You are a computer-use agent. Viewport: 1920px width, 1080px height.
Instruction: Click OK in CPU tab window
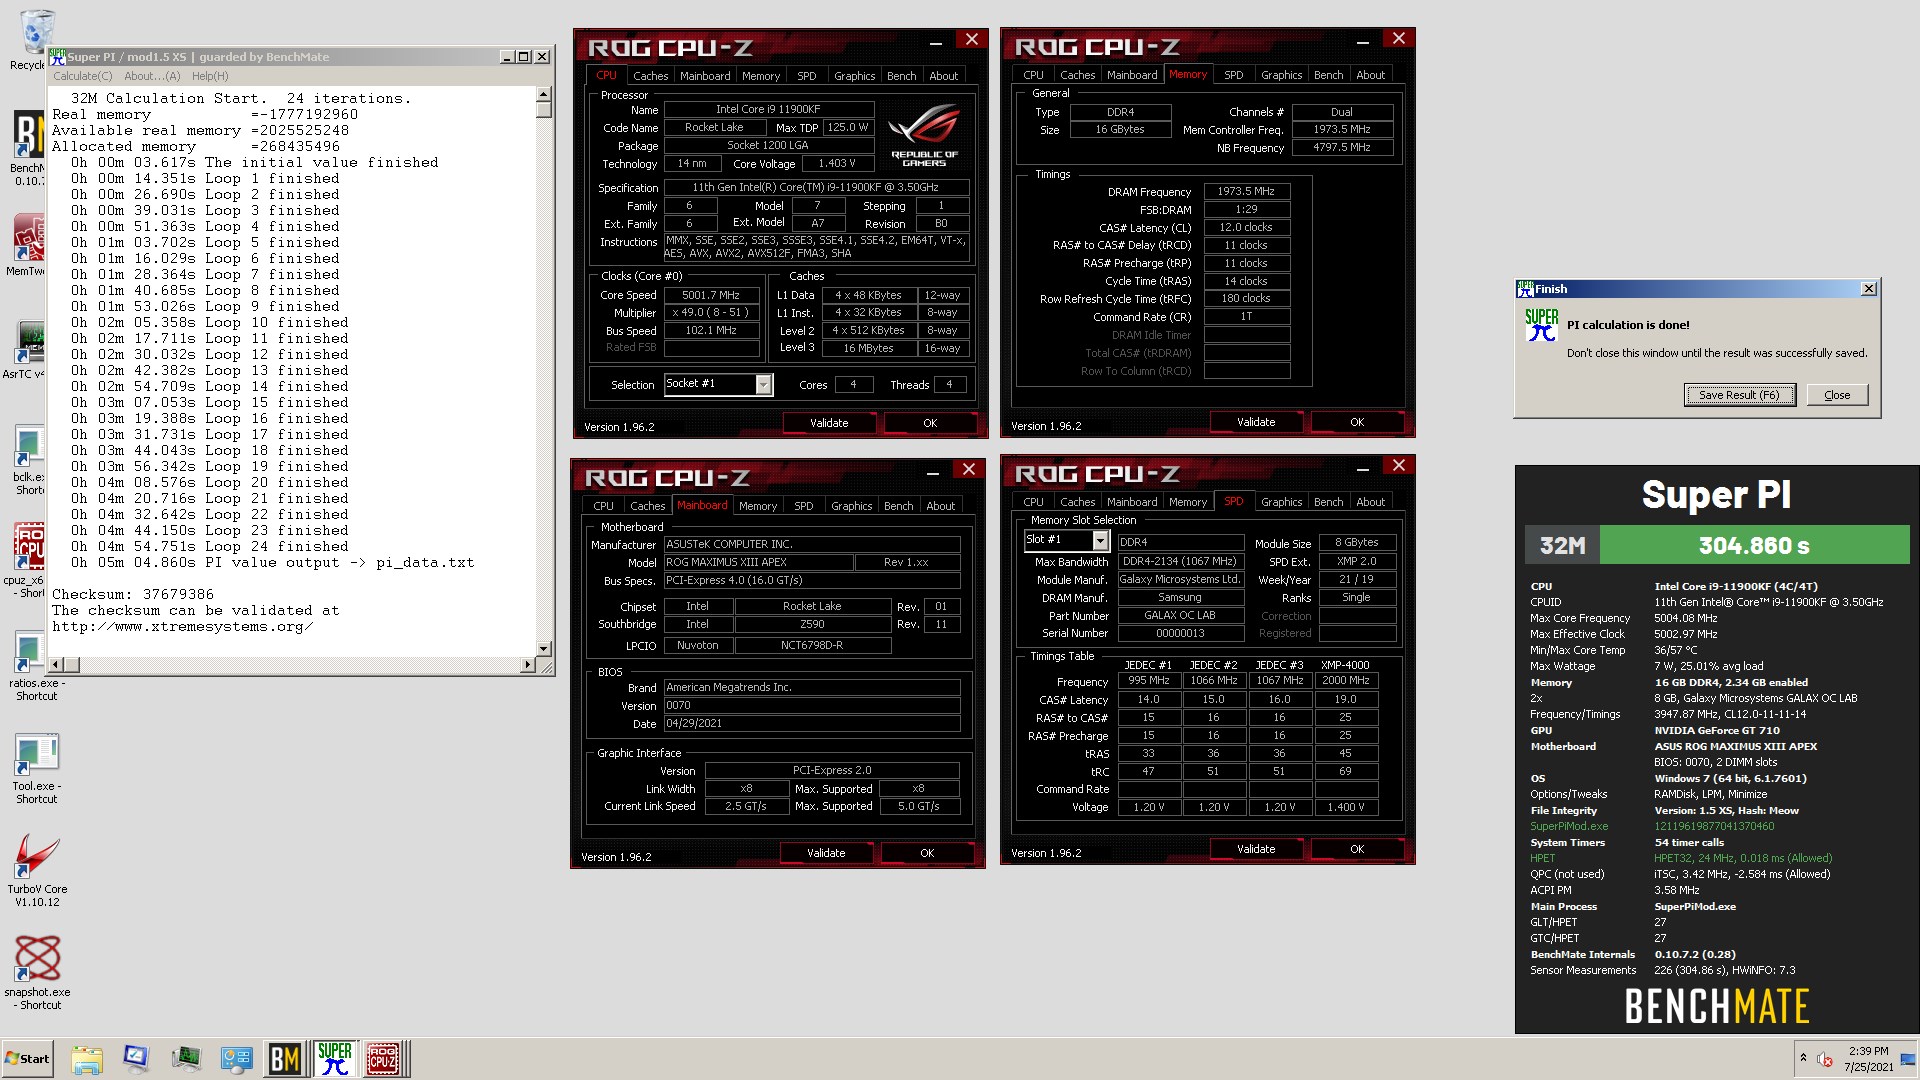[930, 423]
